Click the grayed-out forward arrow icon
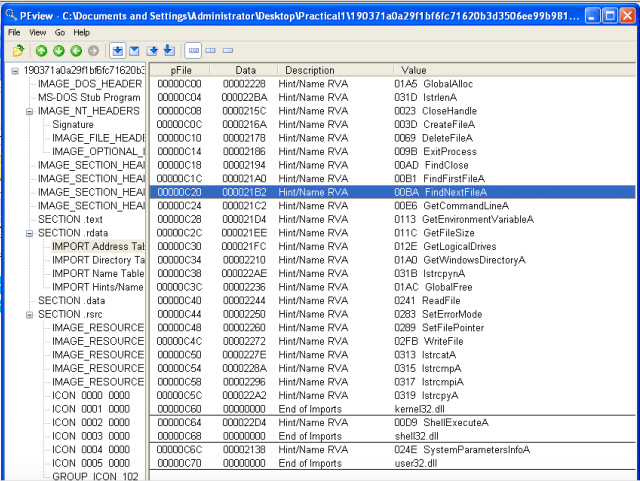The height and width of the screenshot is (481, 640). tap(93, 50)
